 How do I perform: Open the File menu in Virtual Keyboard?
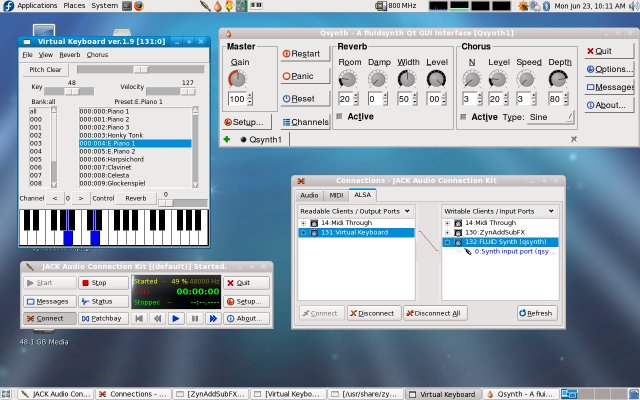(27, 55)
